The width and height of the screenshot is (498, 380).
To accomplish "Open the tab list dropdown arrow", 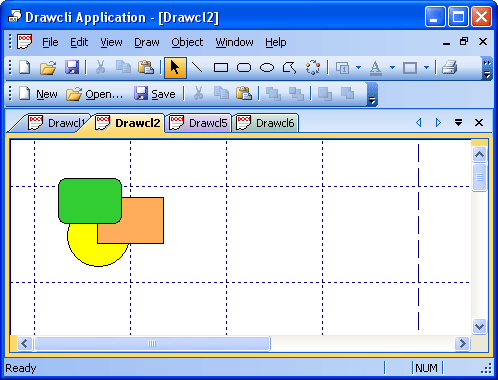I will [458, 123].
